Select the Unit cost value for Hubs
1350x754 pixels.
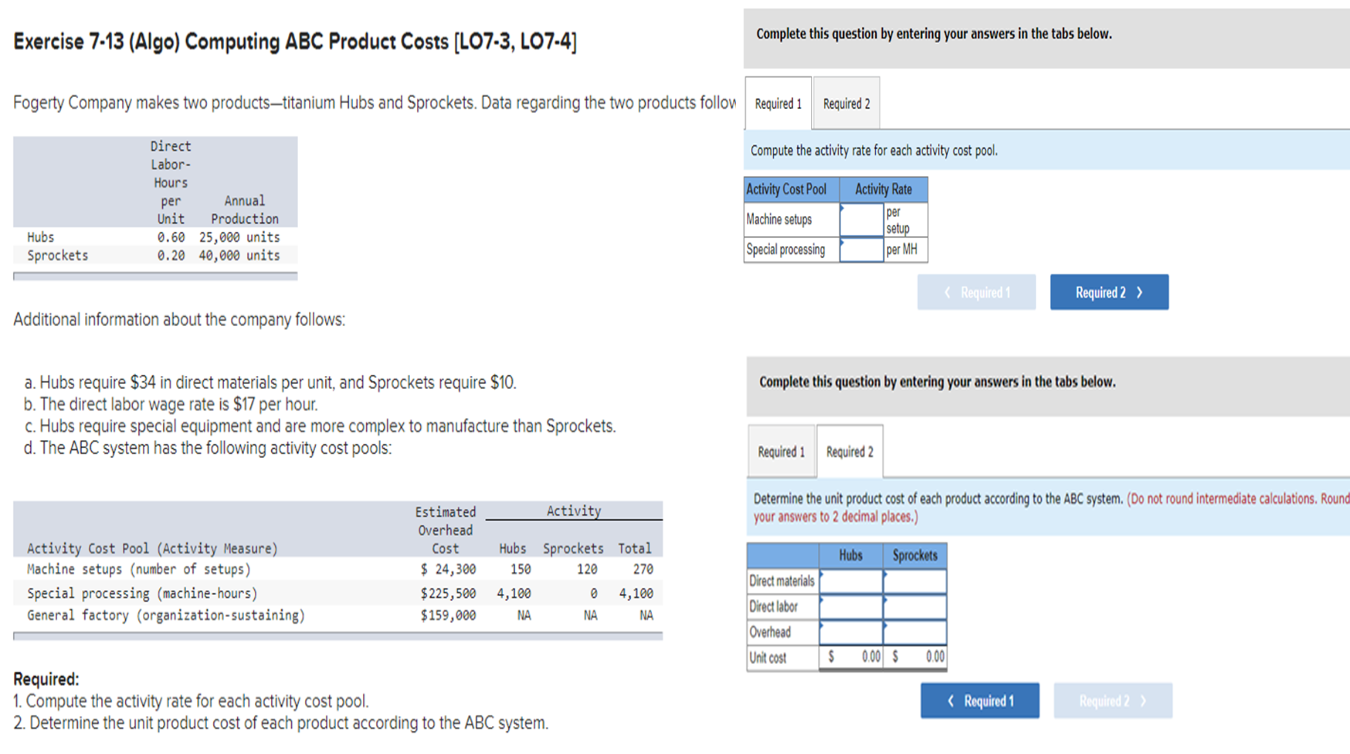[865, 655]
